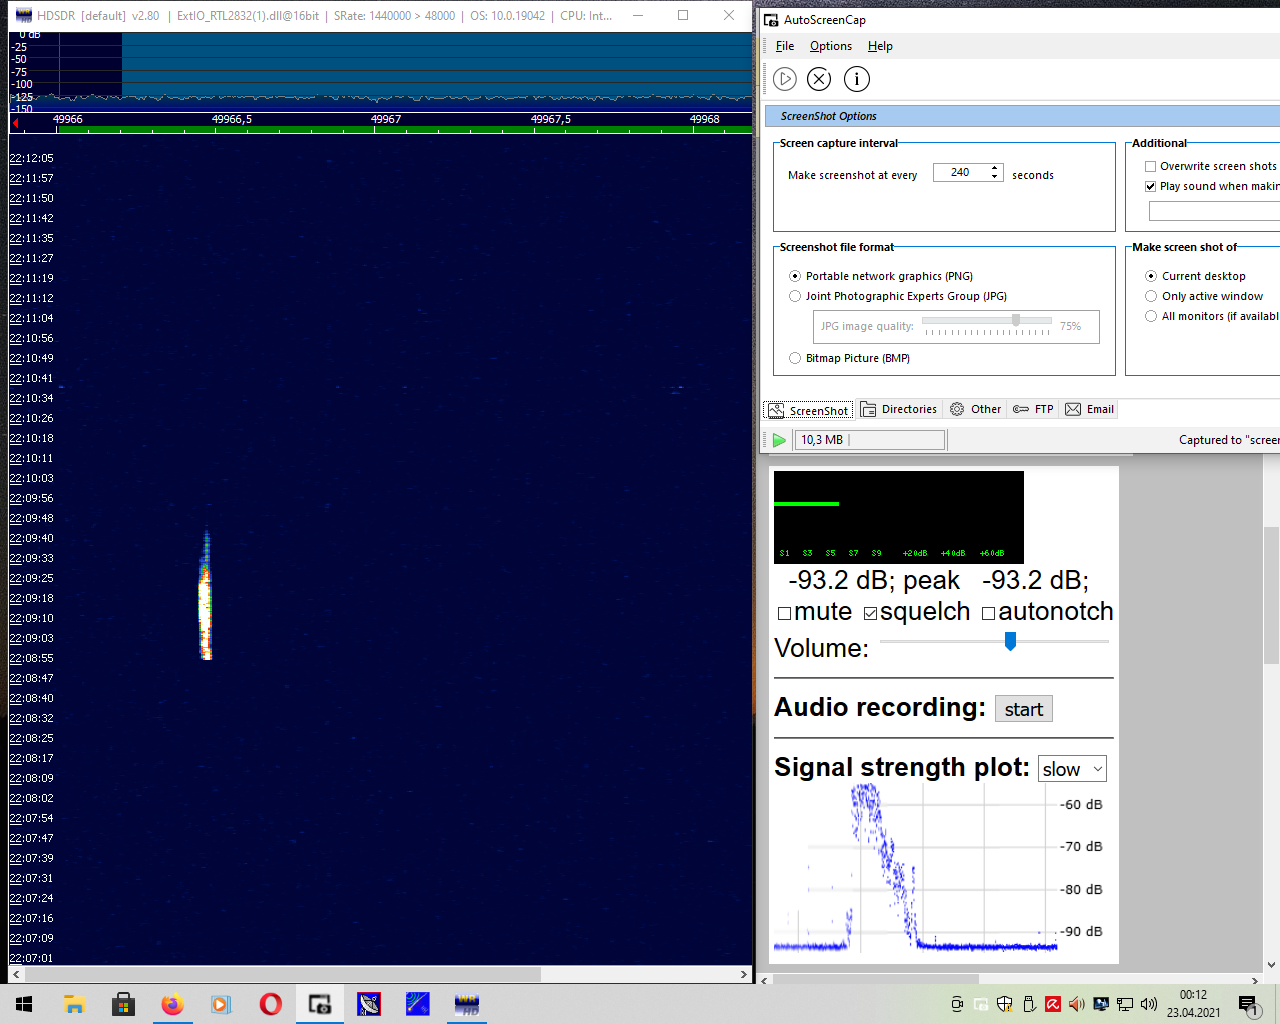Click the Directories tab folder icon
Screen dimensions: 1280x1024
pos(868,409)
